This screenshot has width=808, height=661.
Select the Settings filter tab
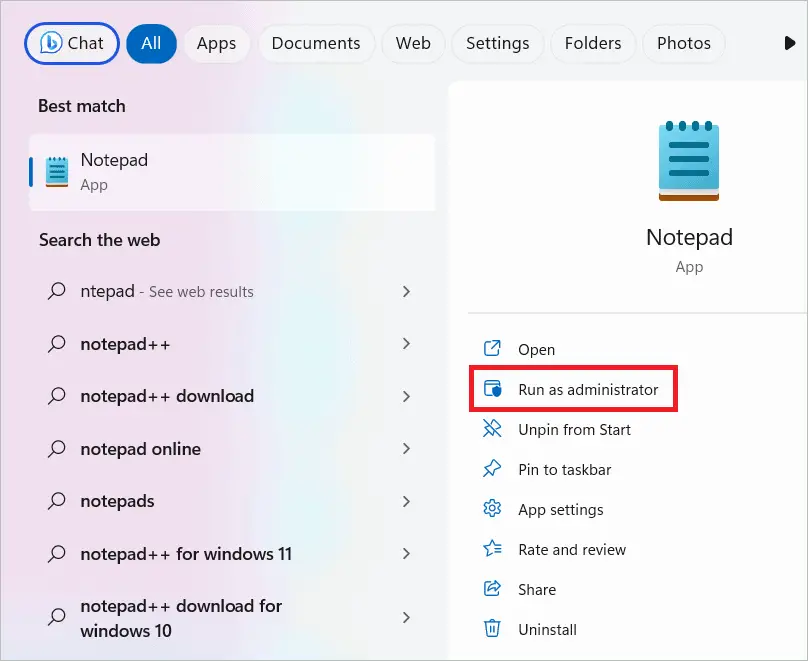pyautogui.click(x=497, y=43)
